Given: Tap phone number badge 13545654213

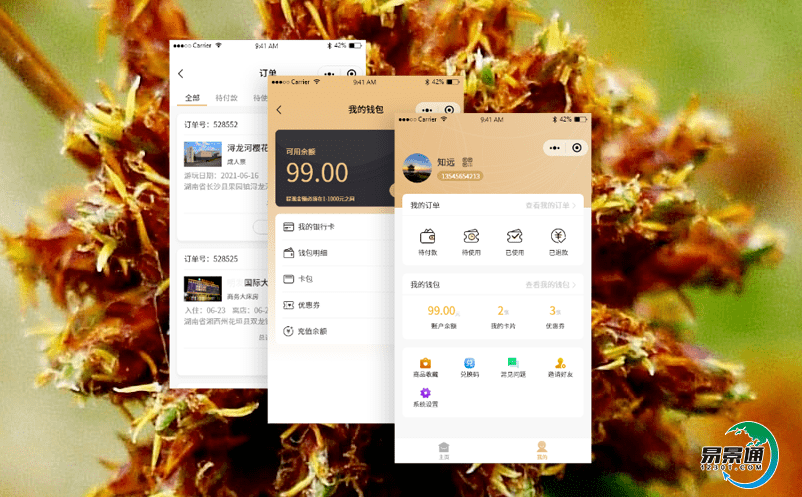Looking at the screenshot, I should (x=460, y=176).
